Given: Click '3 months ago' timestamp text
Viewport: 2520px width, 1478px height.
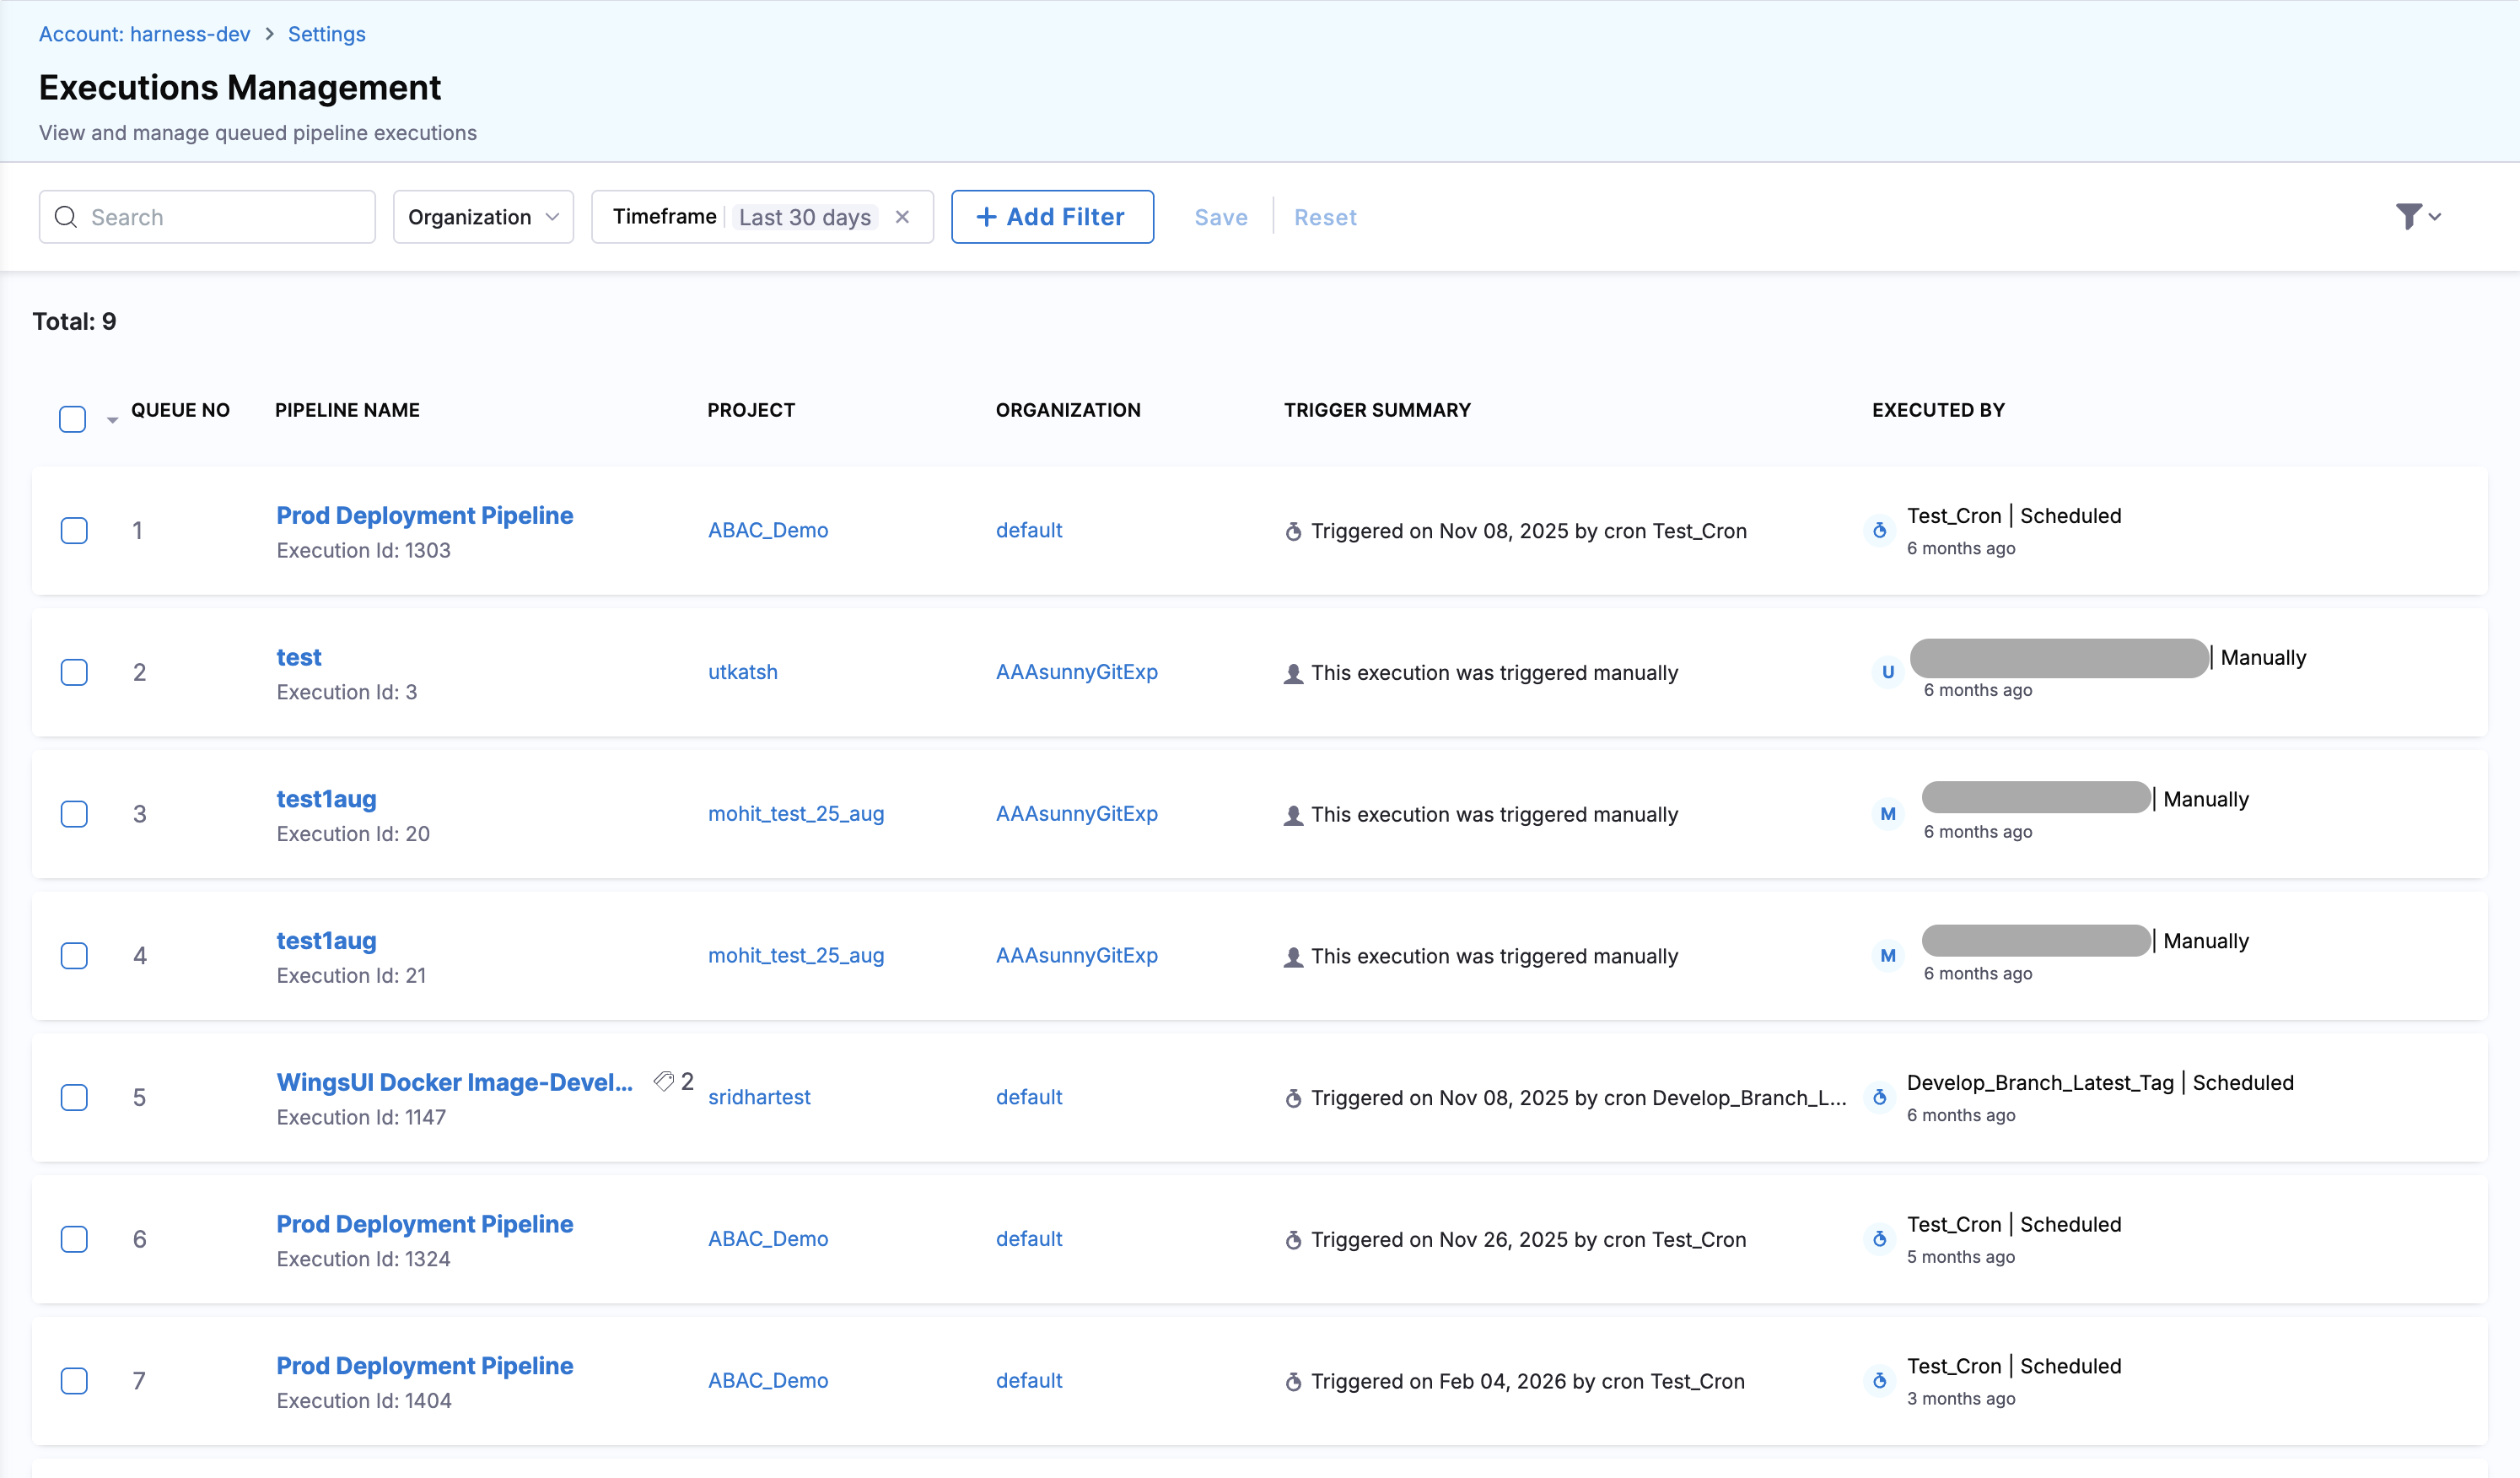Looking at the screenshot, I should 1961,1399.
